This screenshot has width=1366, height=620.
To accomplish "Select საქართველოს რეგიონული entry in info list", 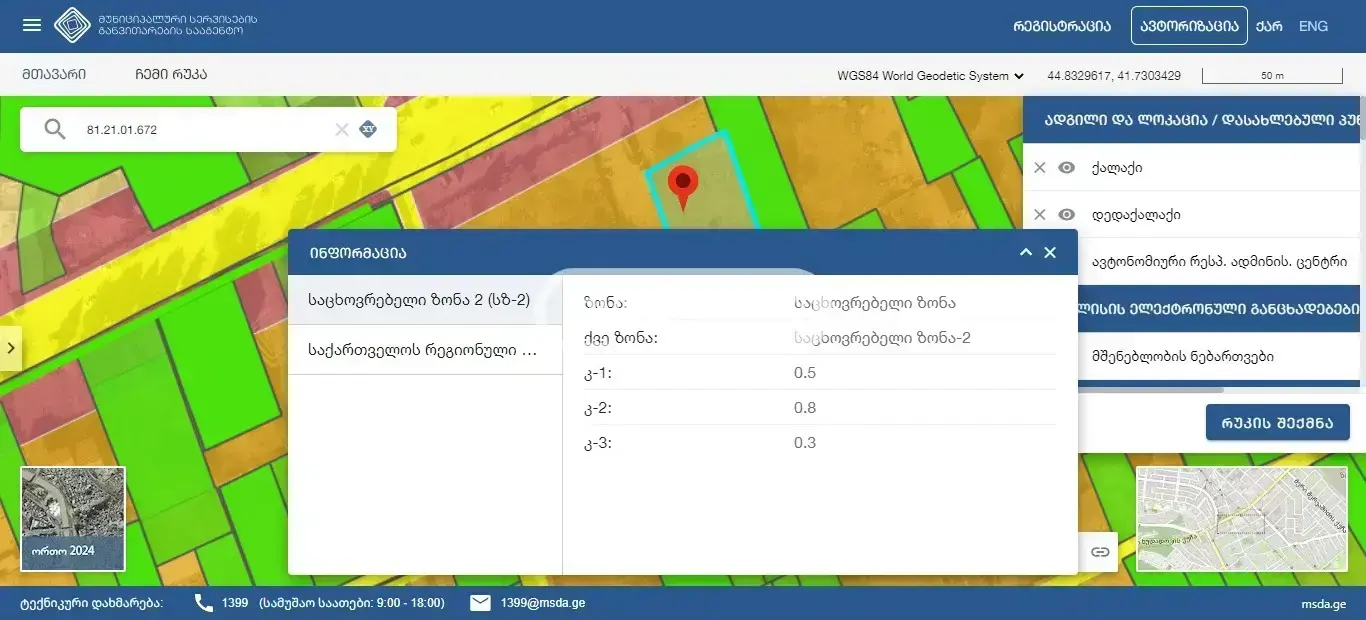I will point(425,350).
